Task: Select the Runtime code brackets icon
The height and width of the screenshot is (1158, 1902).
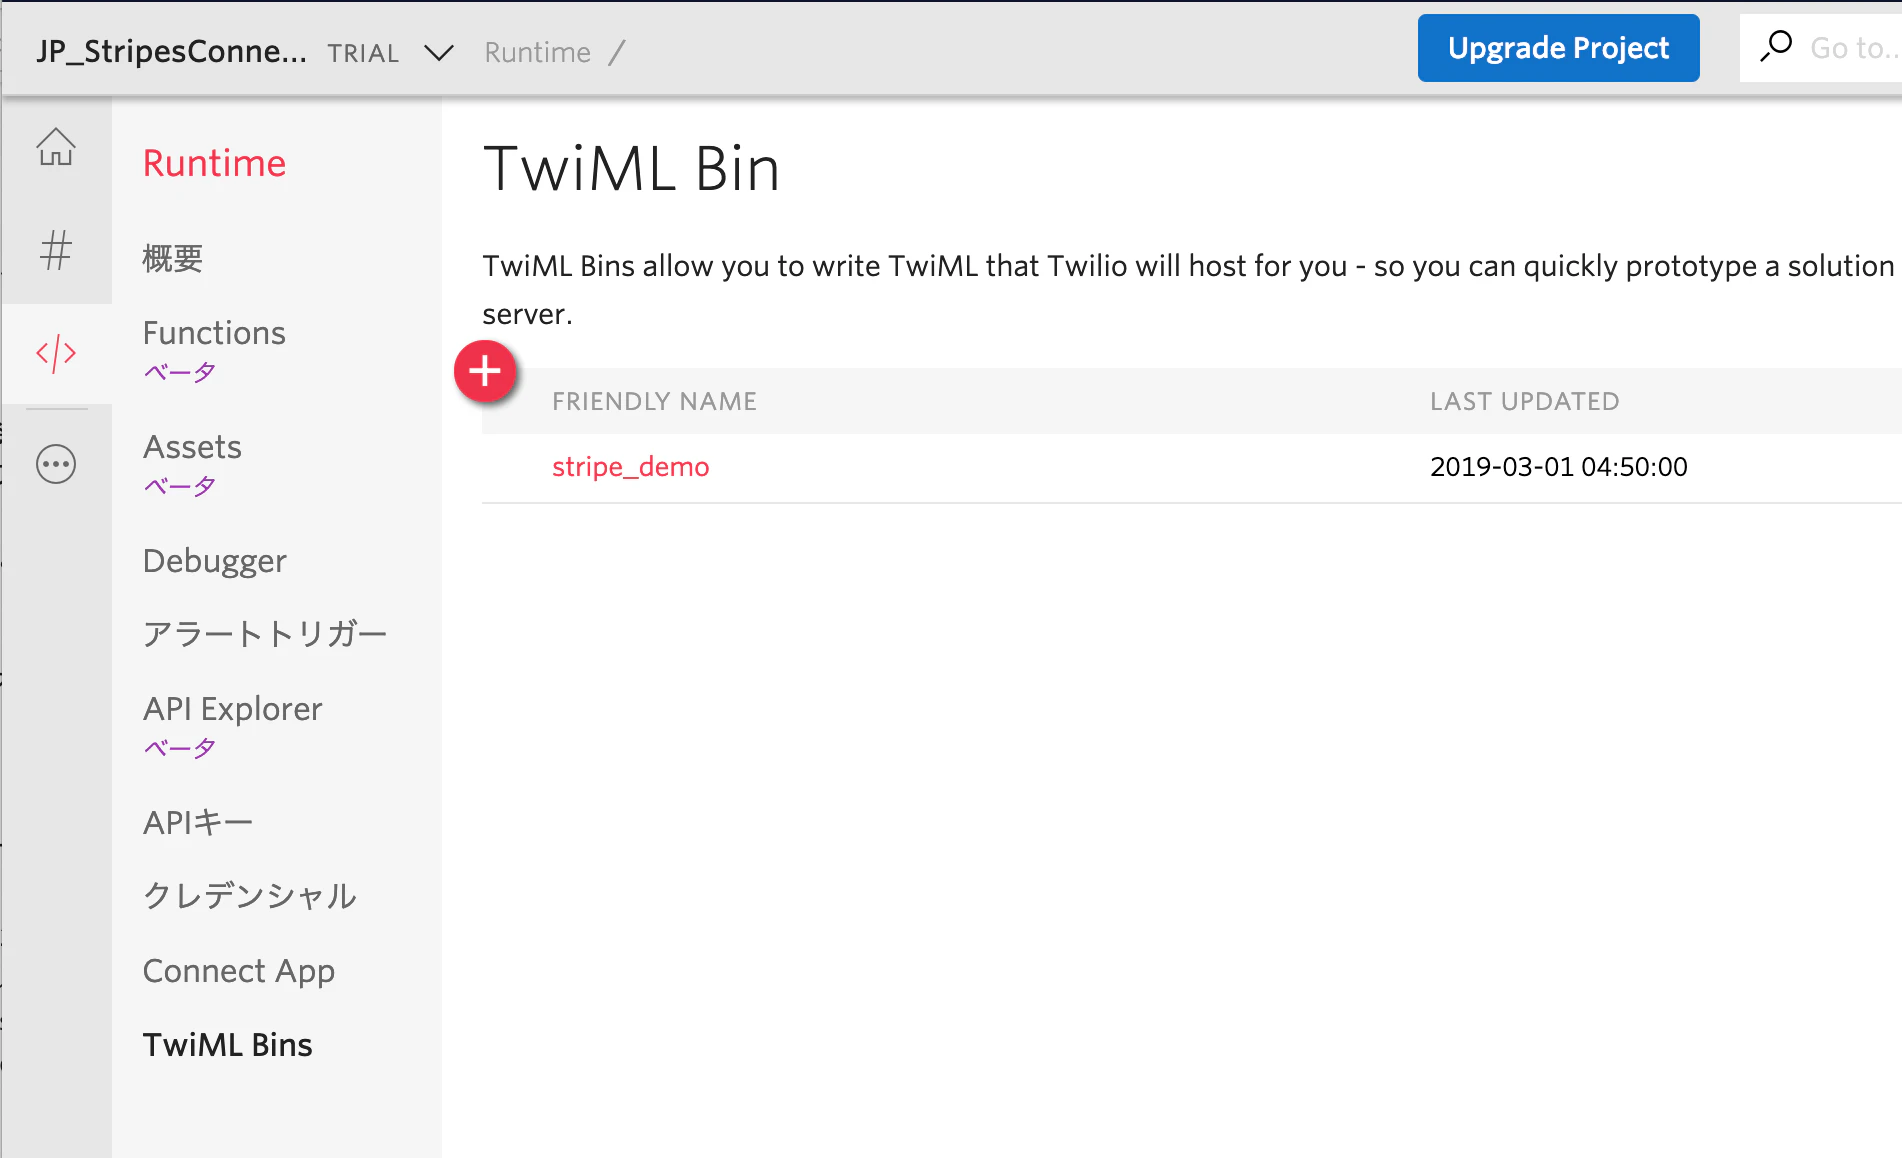Action: 56,353
